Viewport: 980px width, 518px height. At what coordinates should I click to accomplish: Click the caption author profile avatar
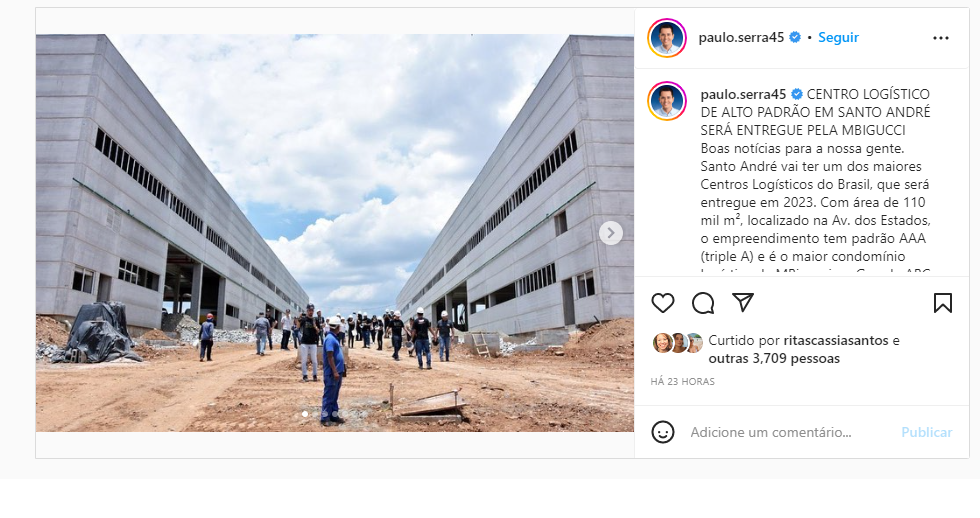coord(667,101)
